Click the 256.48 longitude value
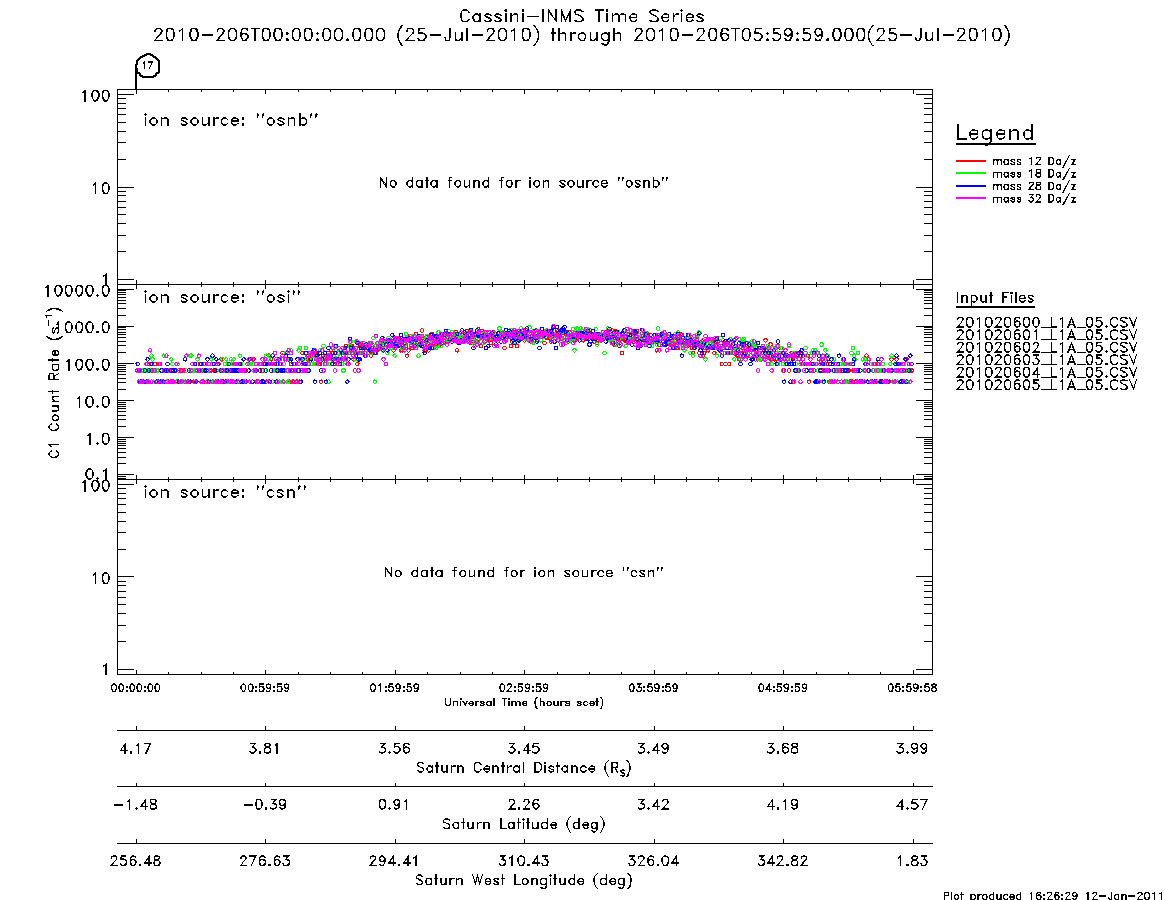Viewport: 1165px width, 900px height. click(x=135, y=861)
